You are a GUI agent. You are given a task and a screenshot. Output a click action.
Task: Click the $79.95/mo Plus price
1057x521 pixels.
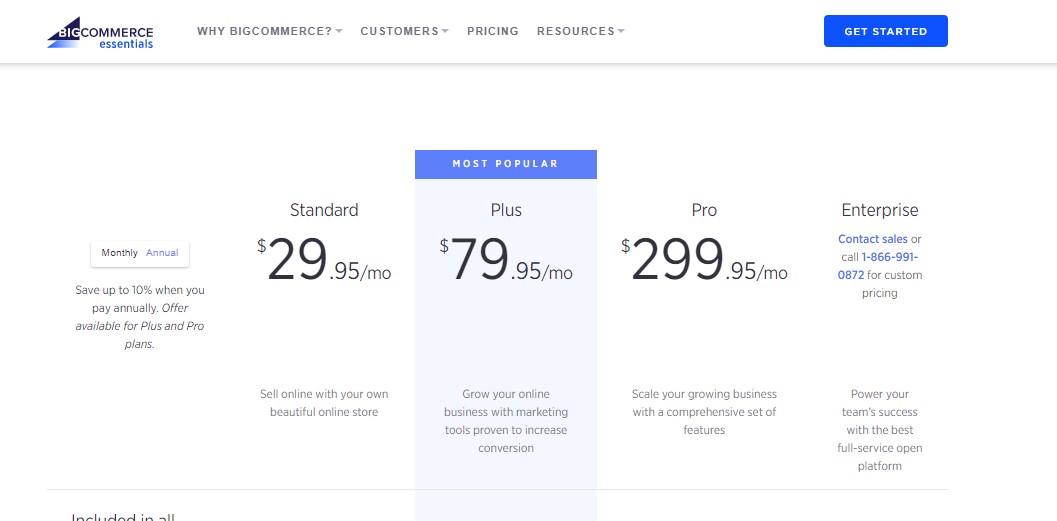click(x=506, y=260)
